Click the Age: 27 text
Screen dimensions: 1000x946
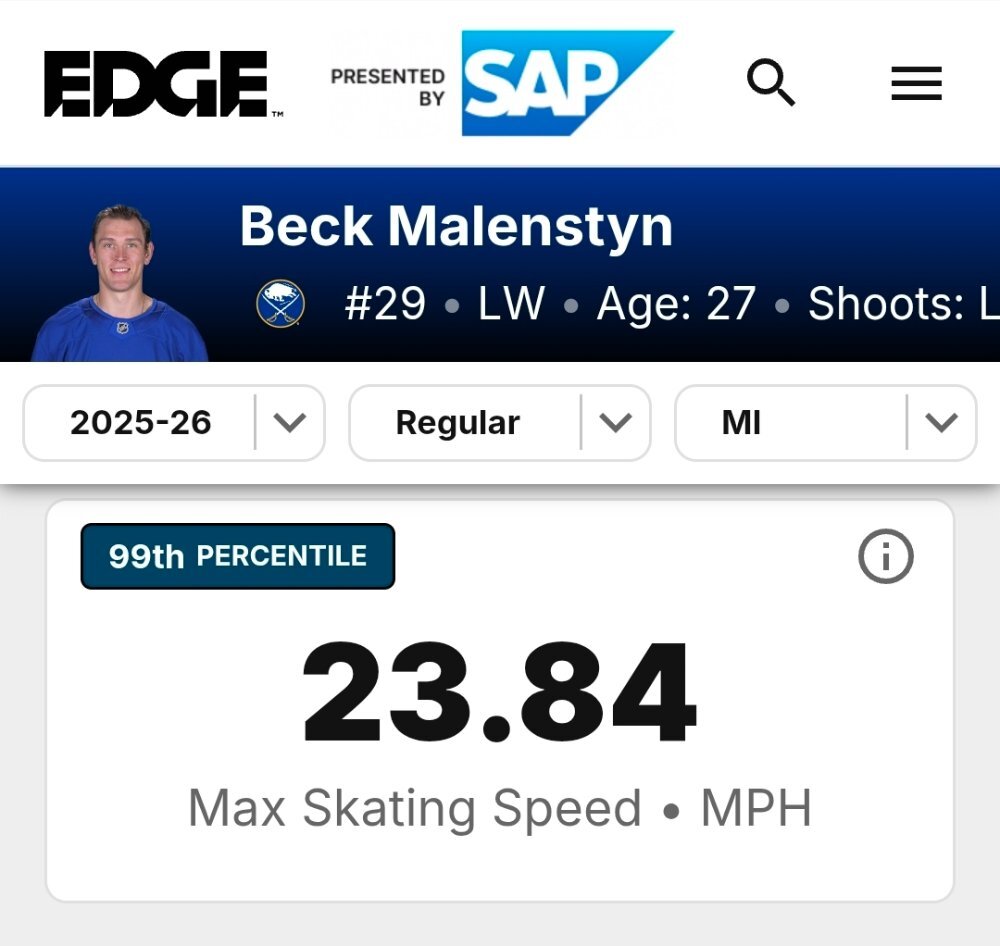click(676, 304)
